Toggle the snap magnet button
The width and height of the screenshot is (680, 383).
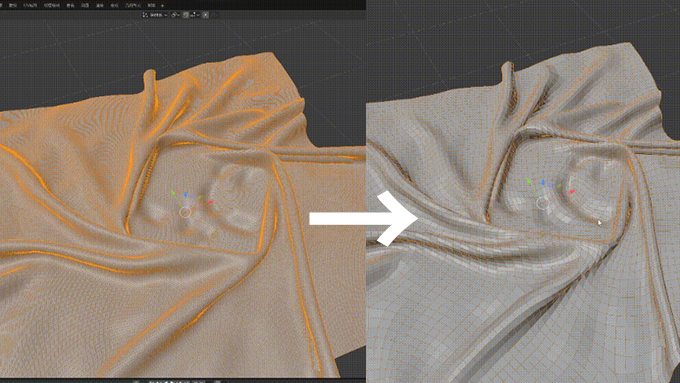coord(186,15)
